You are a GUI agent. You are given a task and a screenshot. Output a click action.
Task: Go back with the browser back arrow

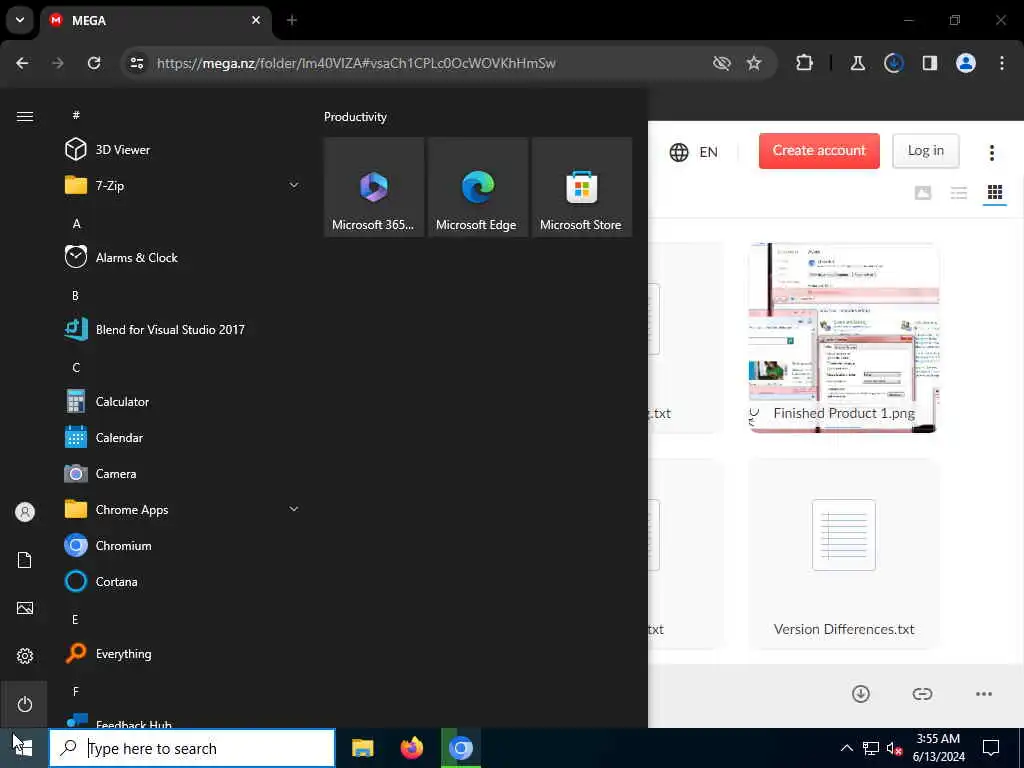22,63
